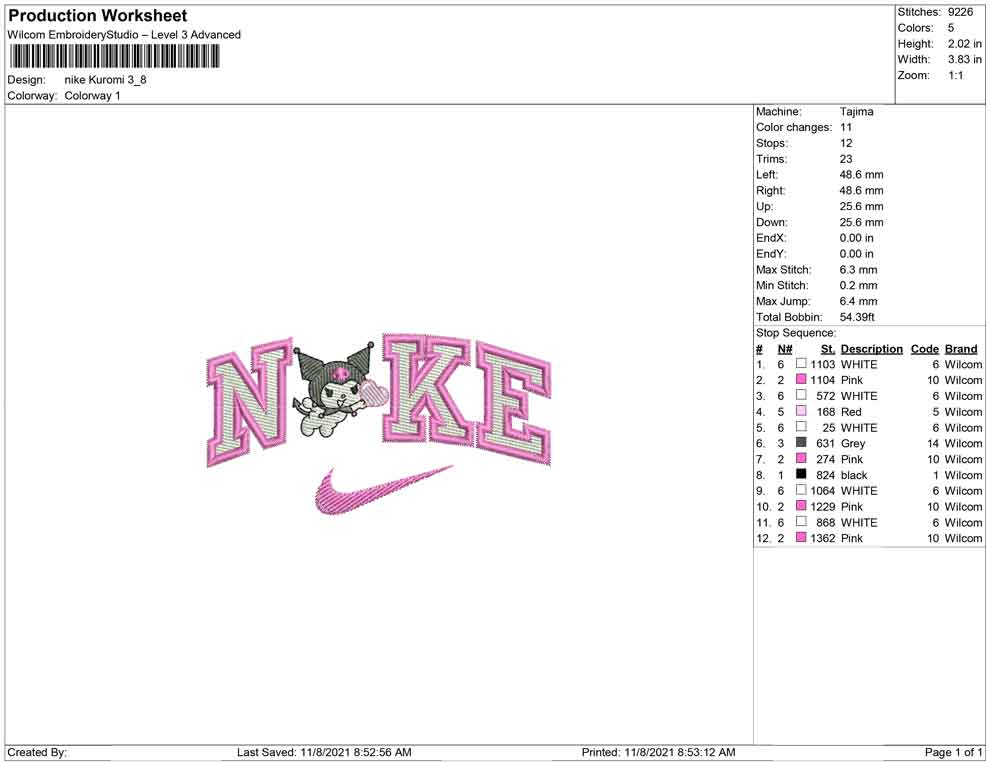Click the Max Stitch value 6.3 mm
Image resolution: width=990 pixels, height=762 pixels.
[x=859, y=270]
